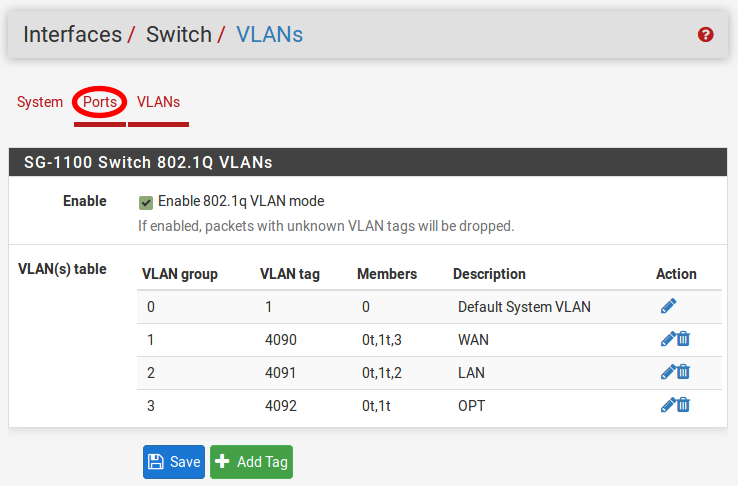738x486 pixels.
Task: Select the VLANs tab
Action: click(158, 102)
